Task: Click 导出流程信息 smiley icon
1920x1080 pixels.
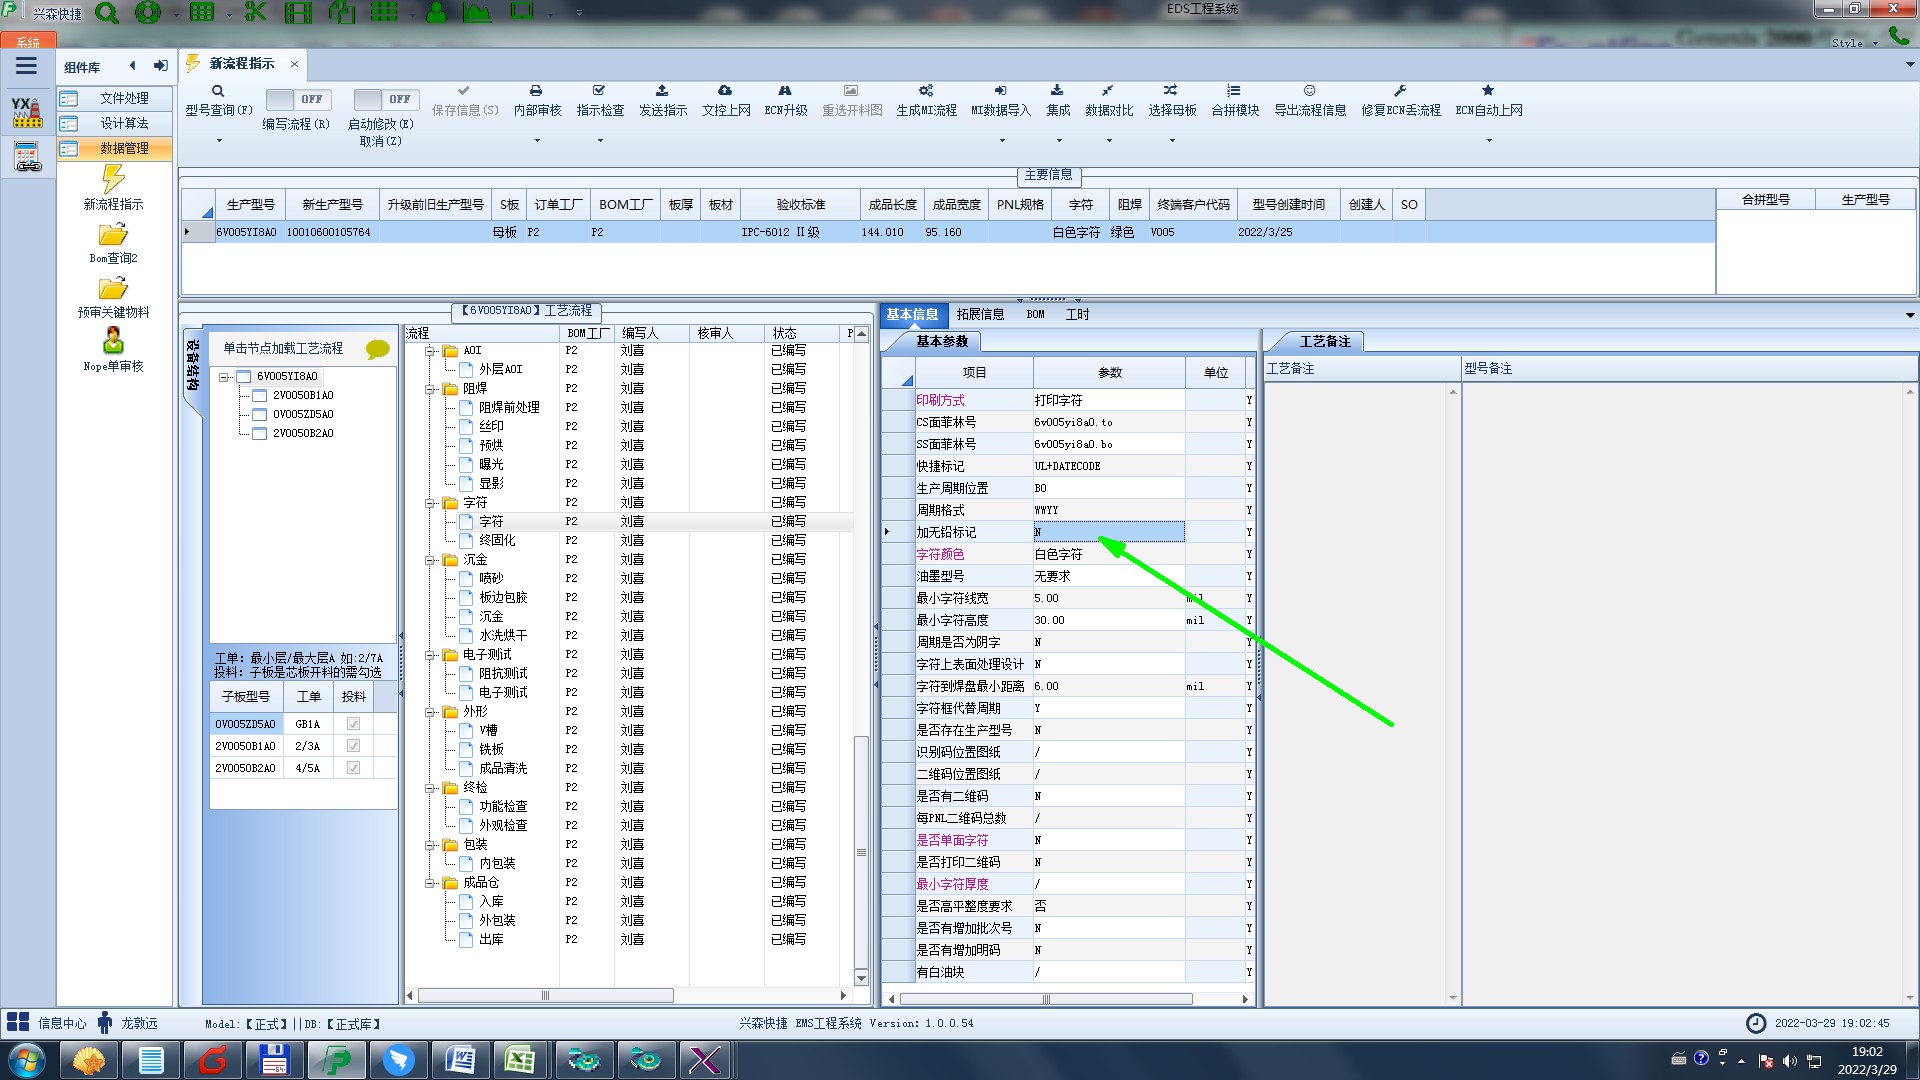Action: 1309,91
